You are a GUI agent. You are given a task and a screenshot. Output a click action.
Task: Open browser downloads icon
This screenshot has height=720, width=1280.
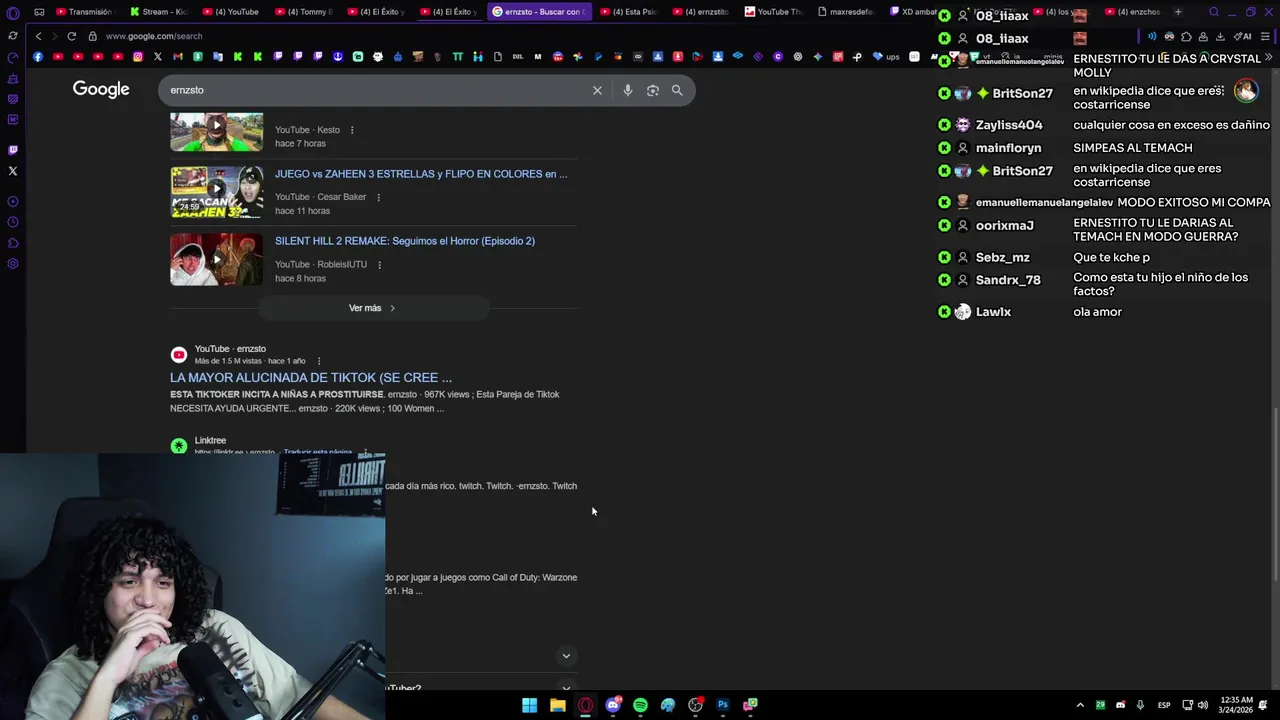(x=1220, y=36)
